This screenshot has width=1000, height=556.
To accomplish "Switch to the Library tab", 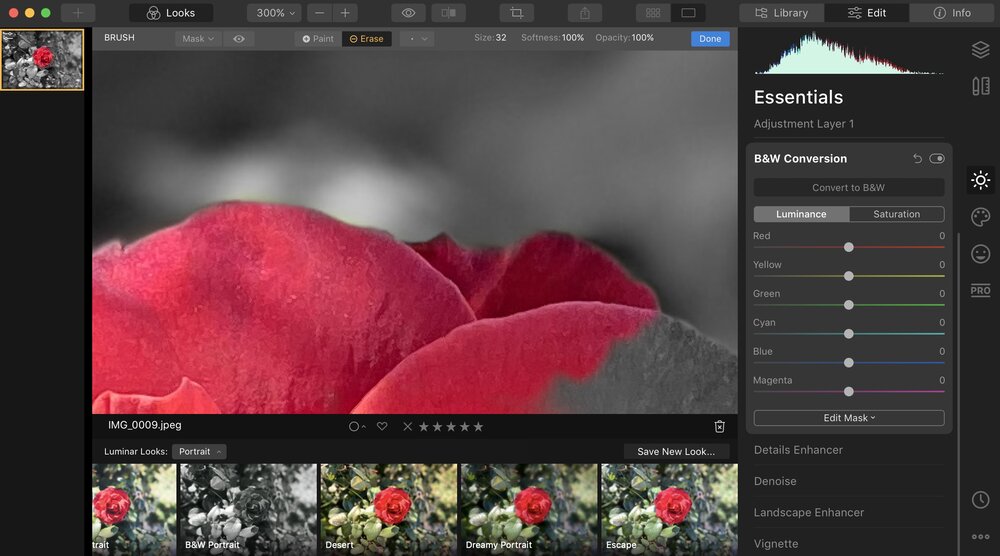I will 781,13.
